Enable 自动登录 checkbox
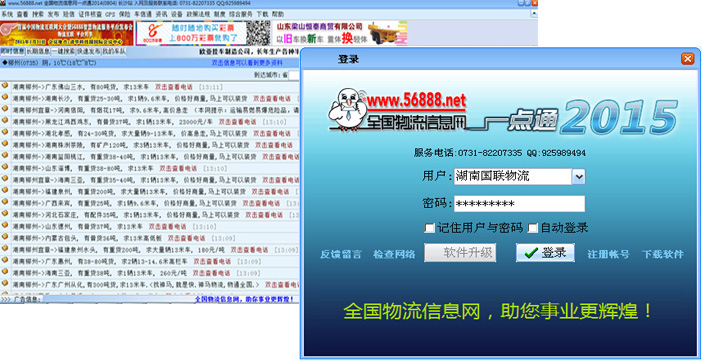 click(532, 228)
